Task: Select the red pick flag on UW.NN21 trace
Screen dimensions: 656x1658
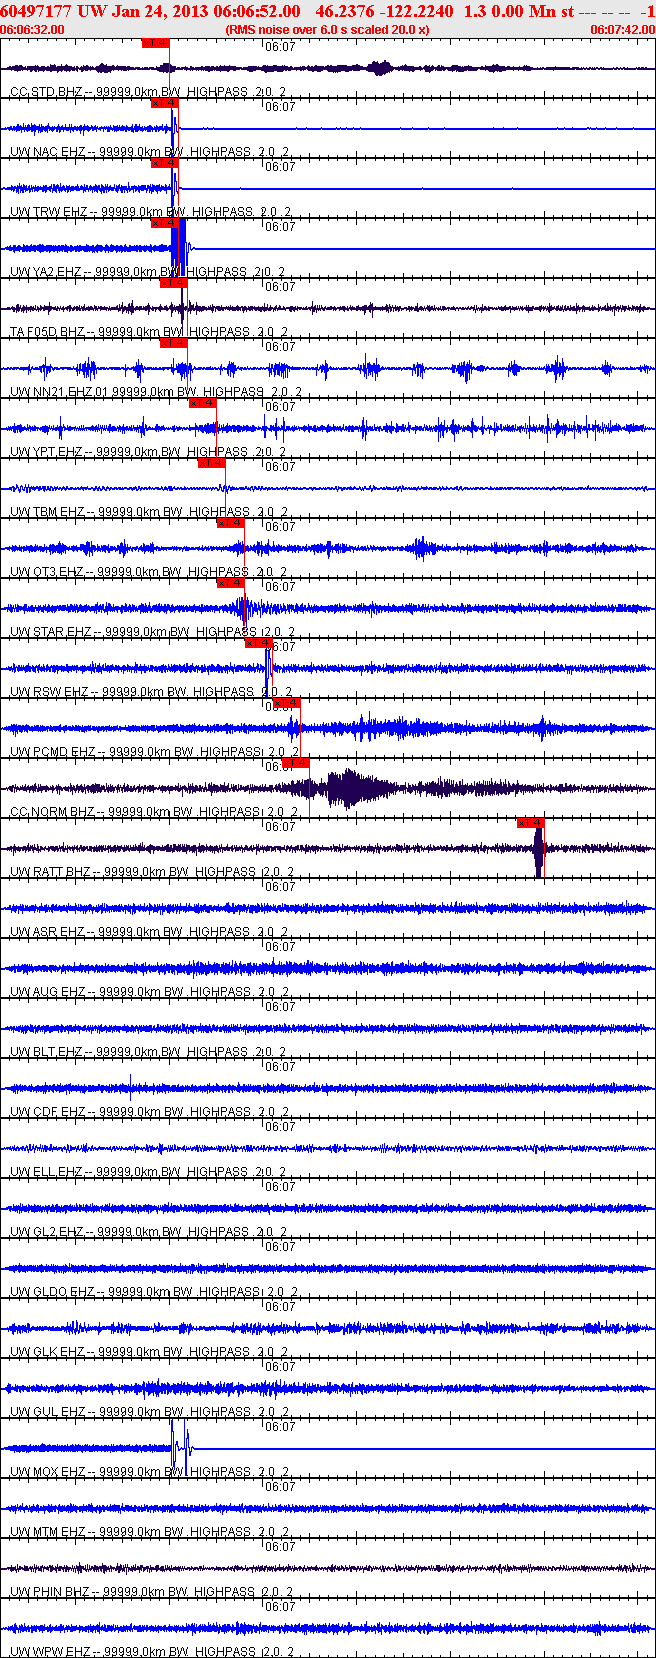Action: click(173, 342)
